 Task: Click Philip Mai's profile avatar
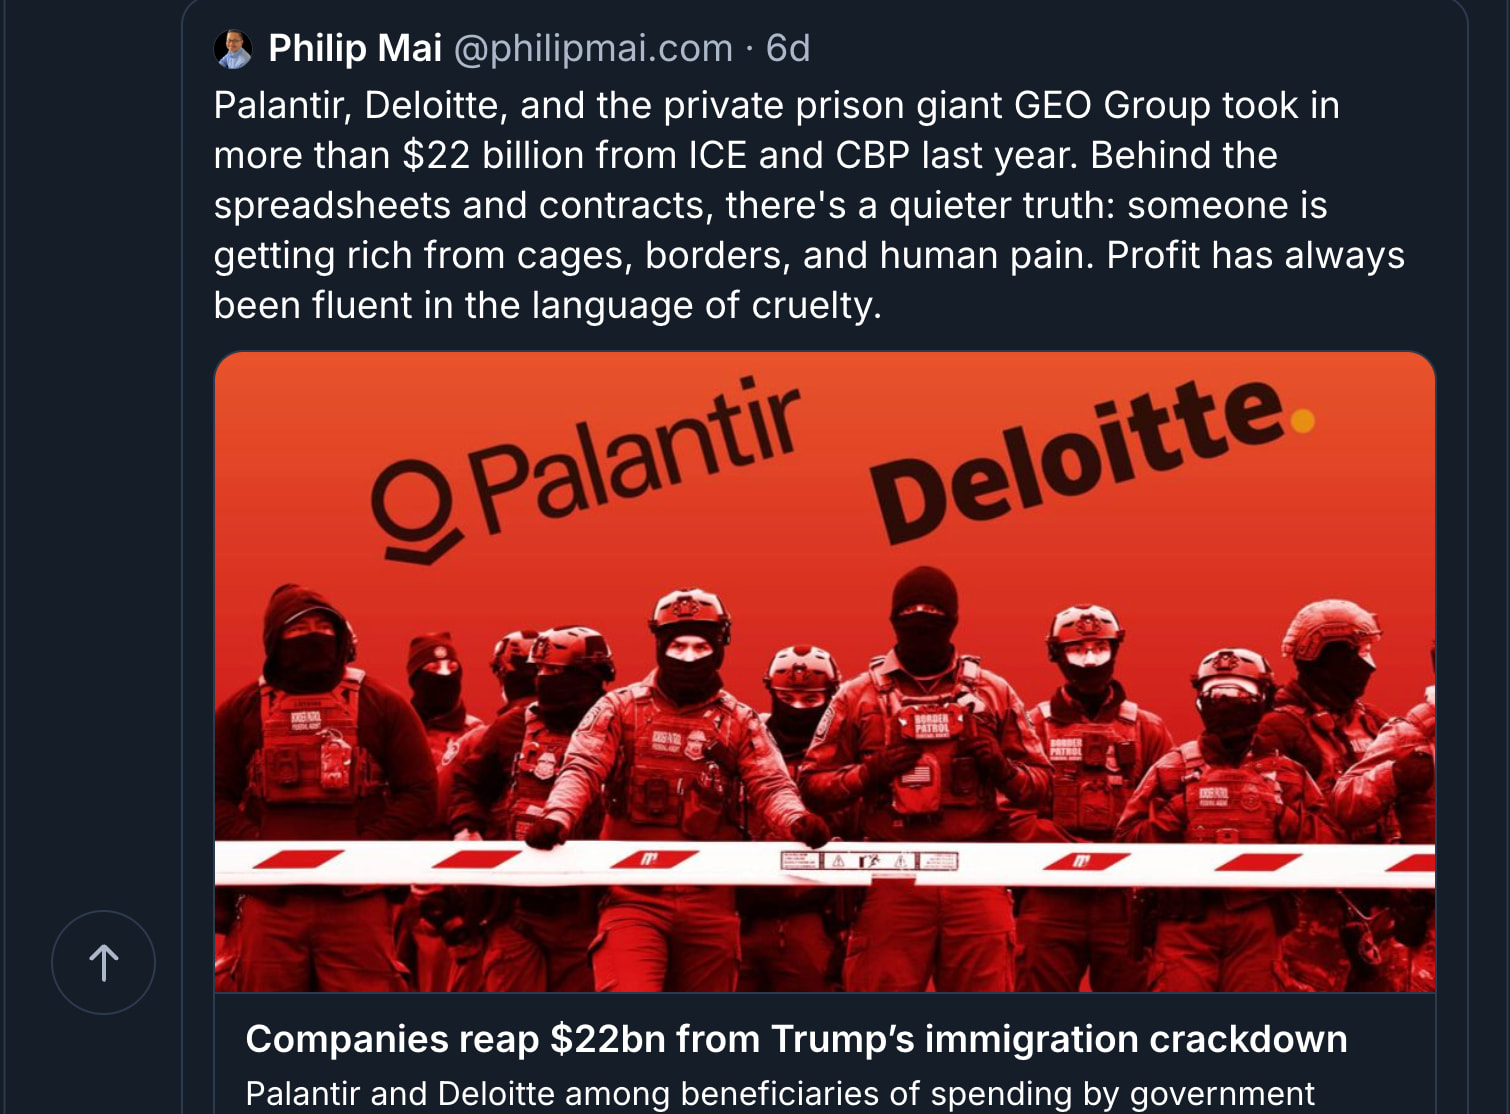[x=233, y=49]
